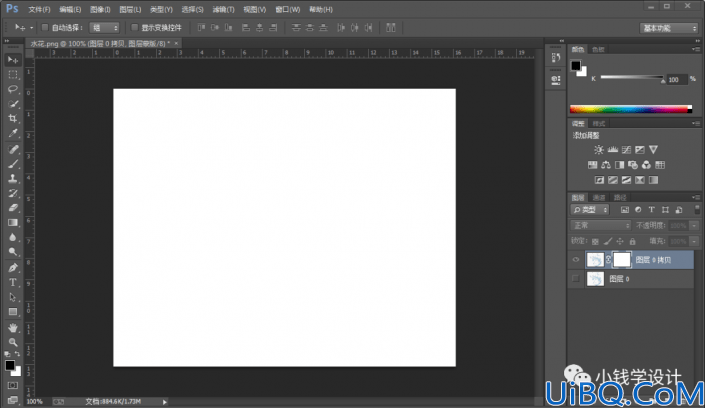705x408 pixels.
Task: Toggle the layer filter switch
Action: (697, 209)
